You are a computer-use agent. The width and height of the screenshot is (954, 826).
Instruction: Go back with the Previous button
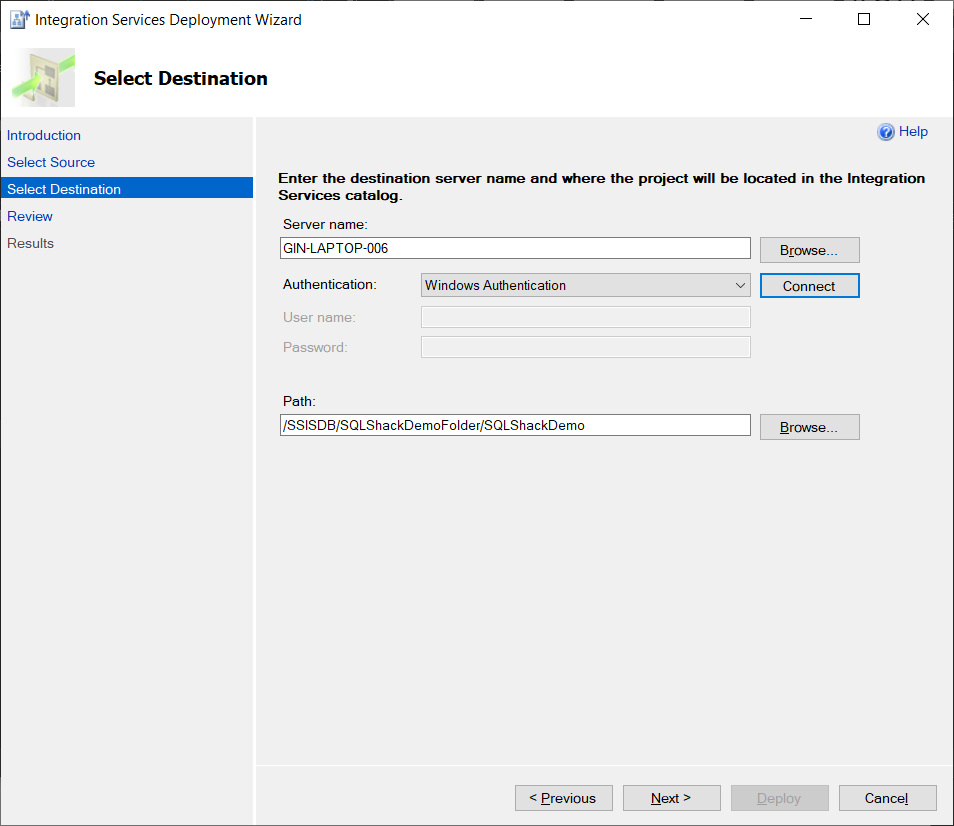(563, 798)
